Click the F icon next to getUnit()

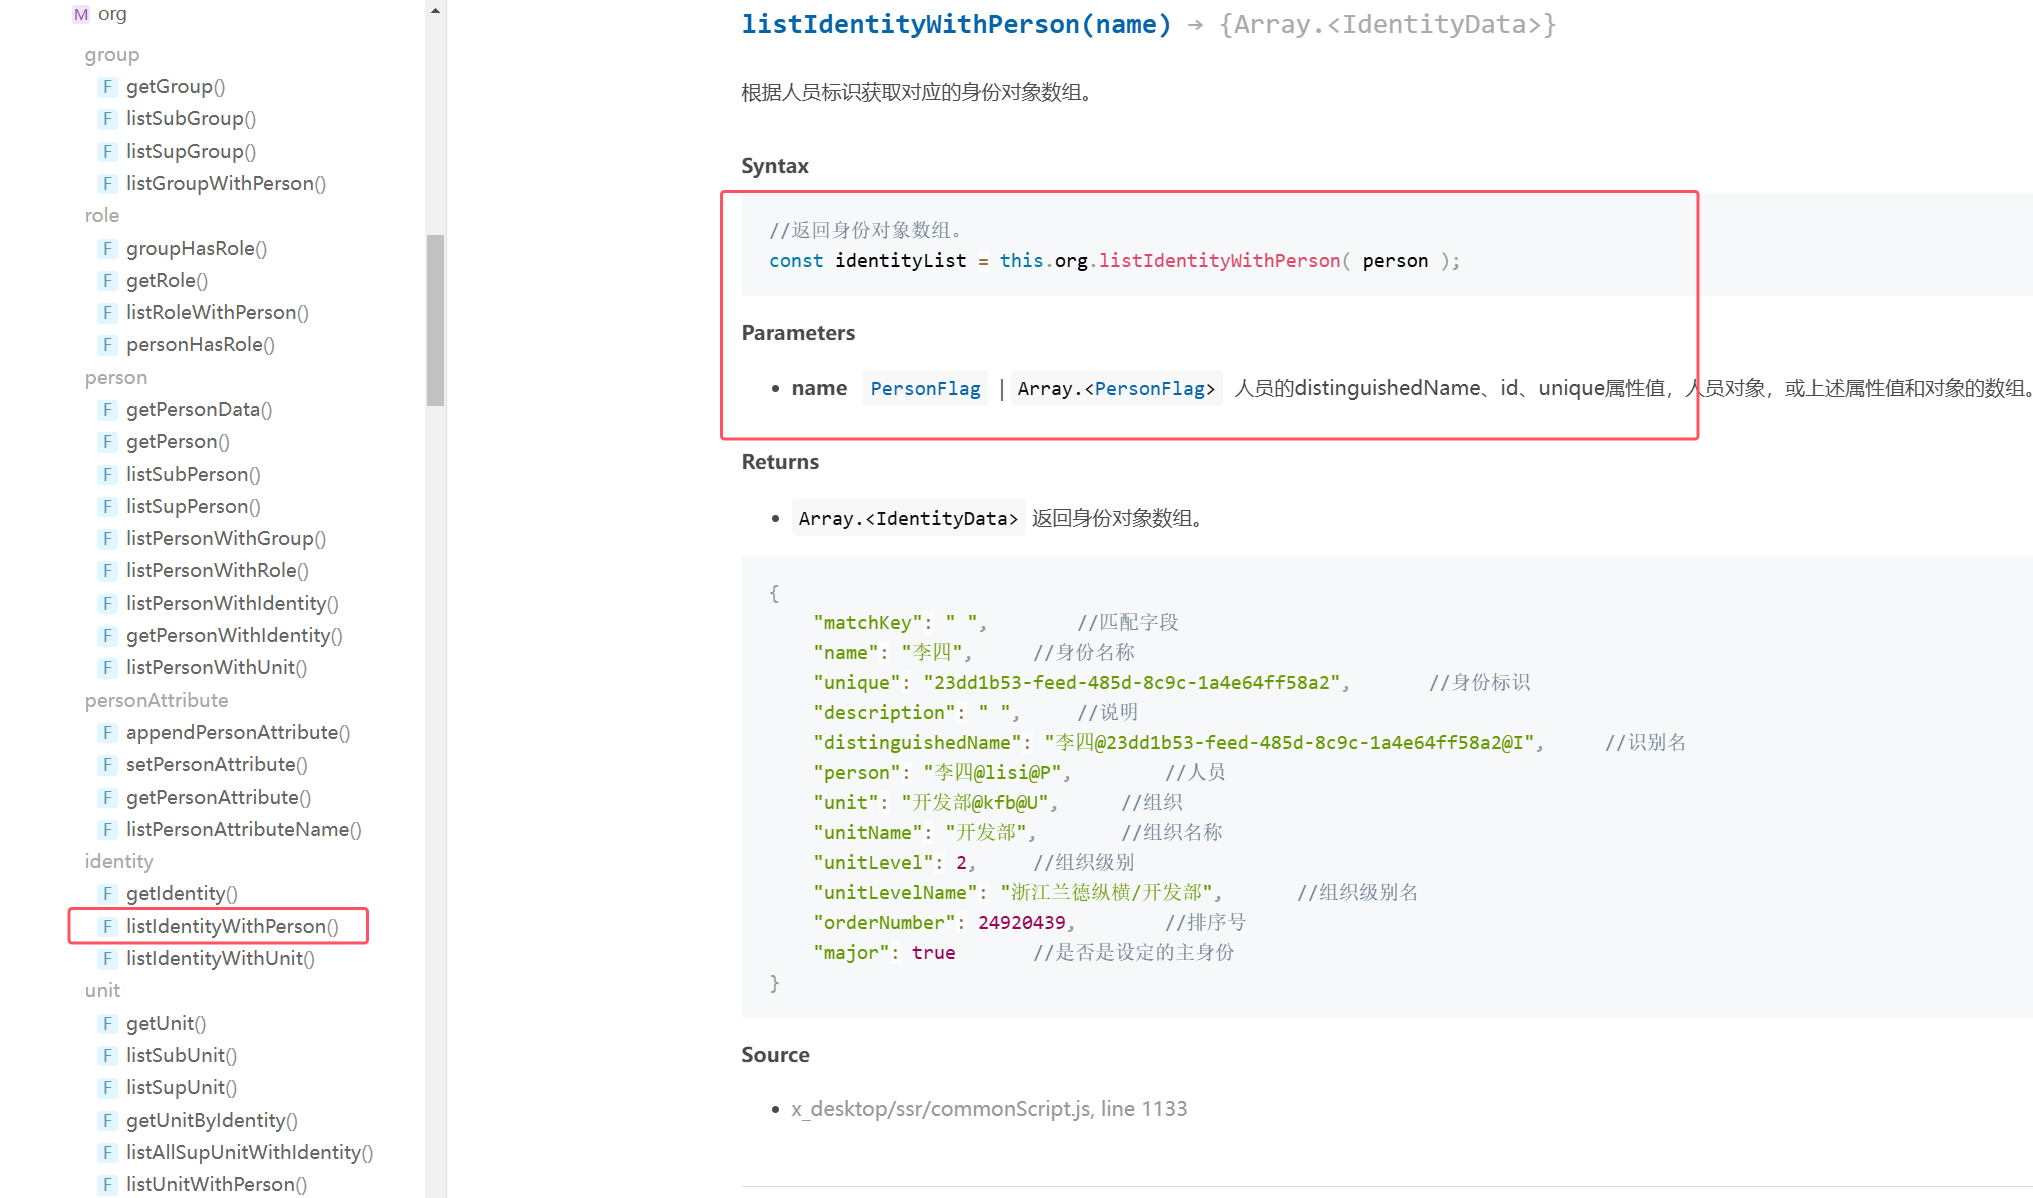[x=107, y=1024]
